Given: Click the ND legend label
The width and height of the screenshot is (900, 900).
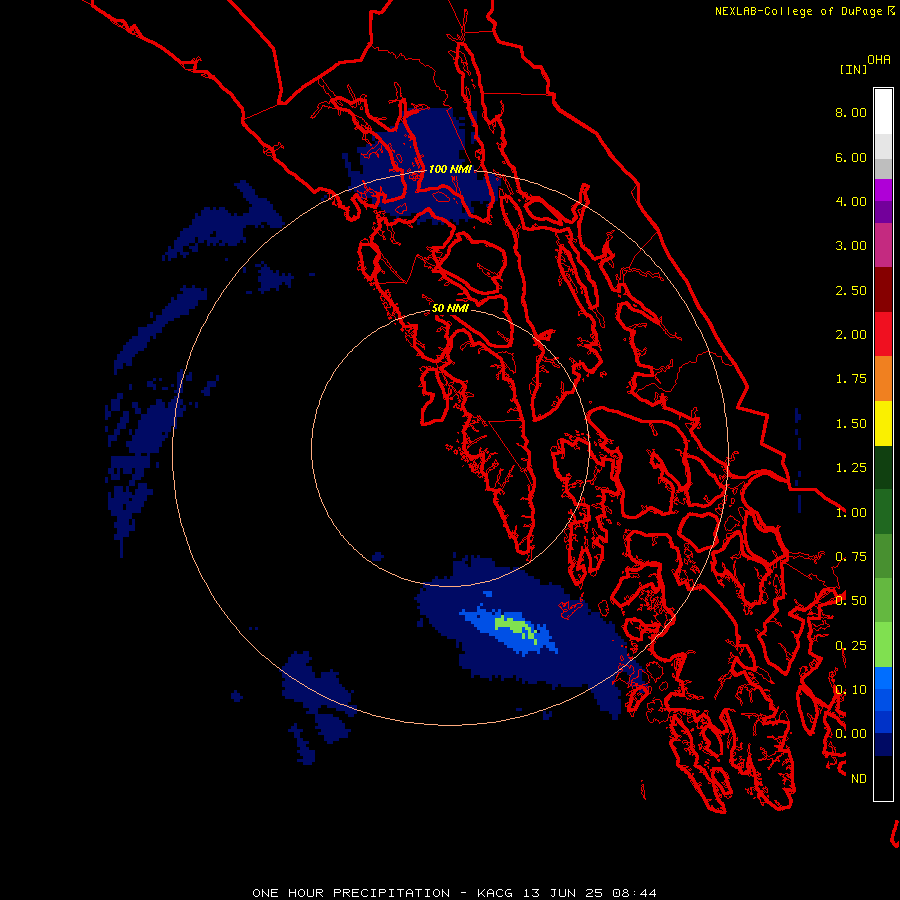Looking at the screenshot, I should coord(859,779).
